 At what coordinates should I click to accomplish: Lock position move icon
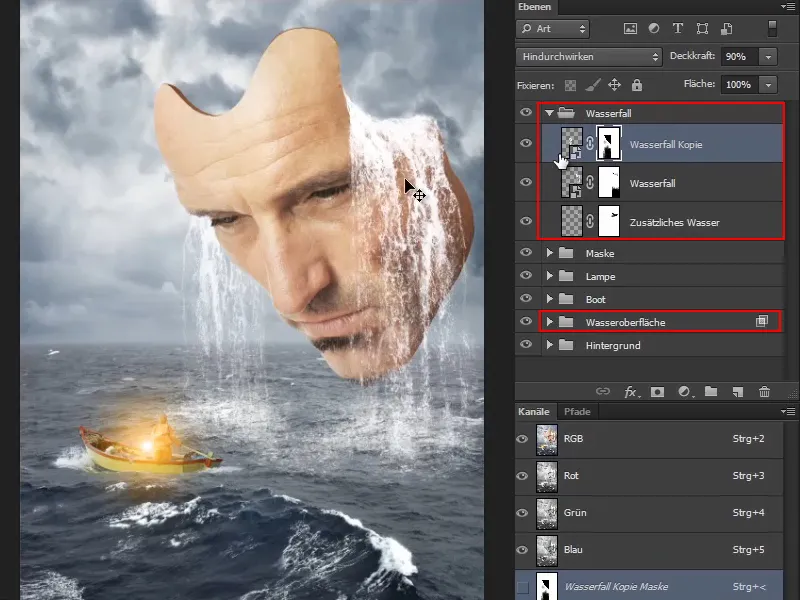614,85
